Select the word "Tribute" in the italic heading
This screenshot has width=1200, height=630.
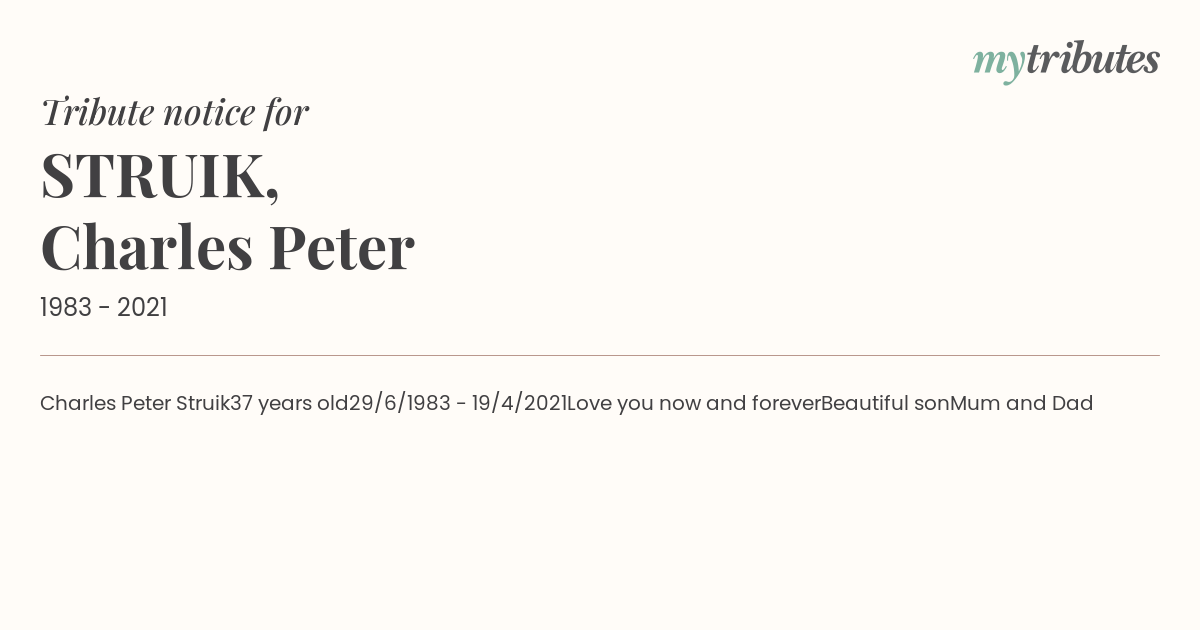click(97, 113)
